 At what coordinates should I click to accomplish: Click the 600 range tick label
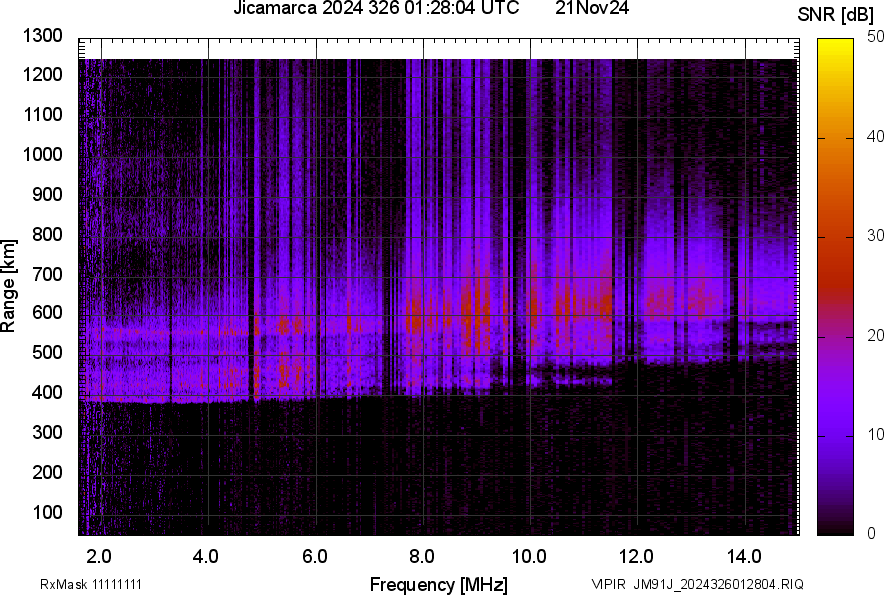[x=48, y=313]
